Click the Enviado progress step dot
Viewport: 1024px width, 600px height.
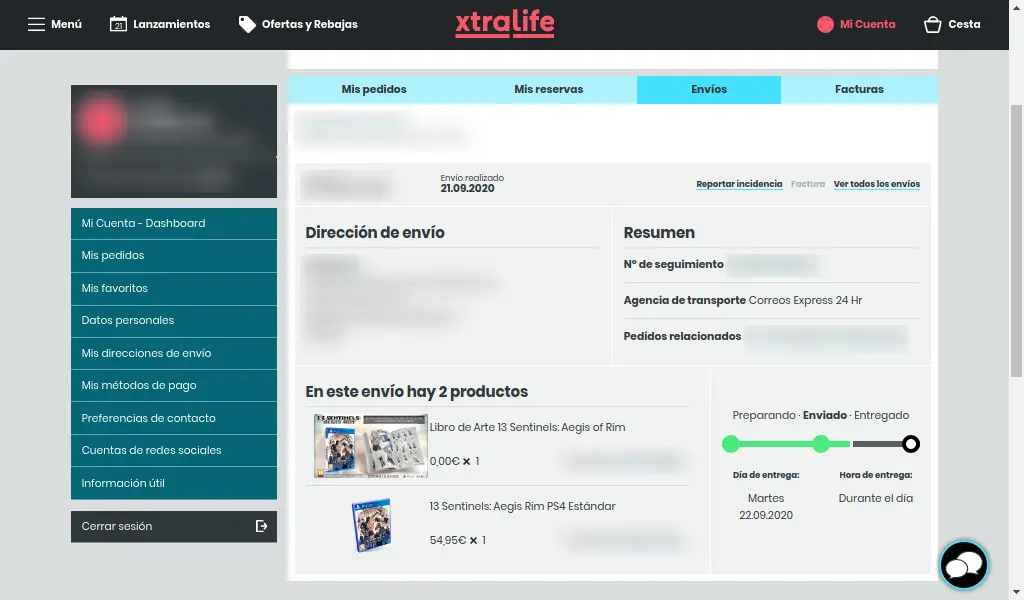(x=821, y=445)
